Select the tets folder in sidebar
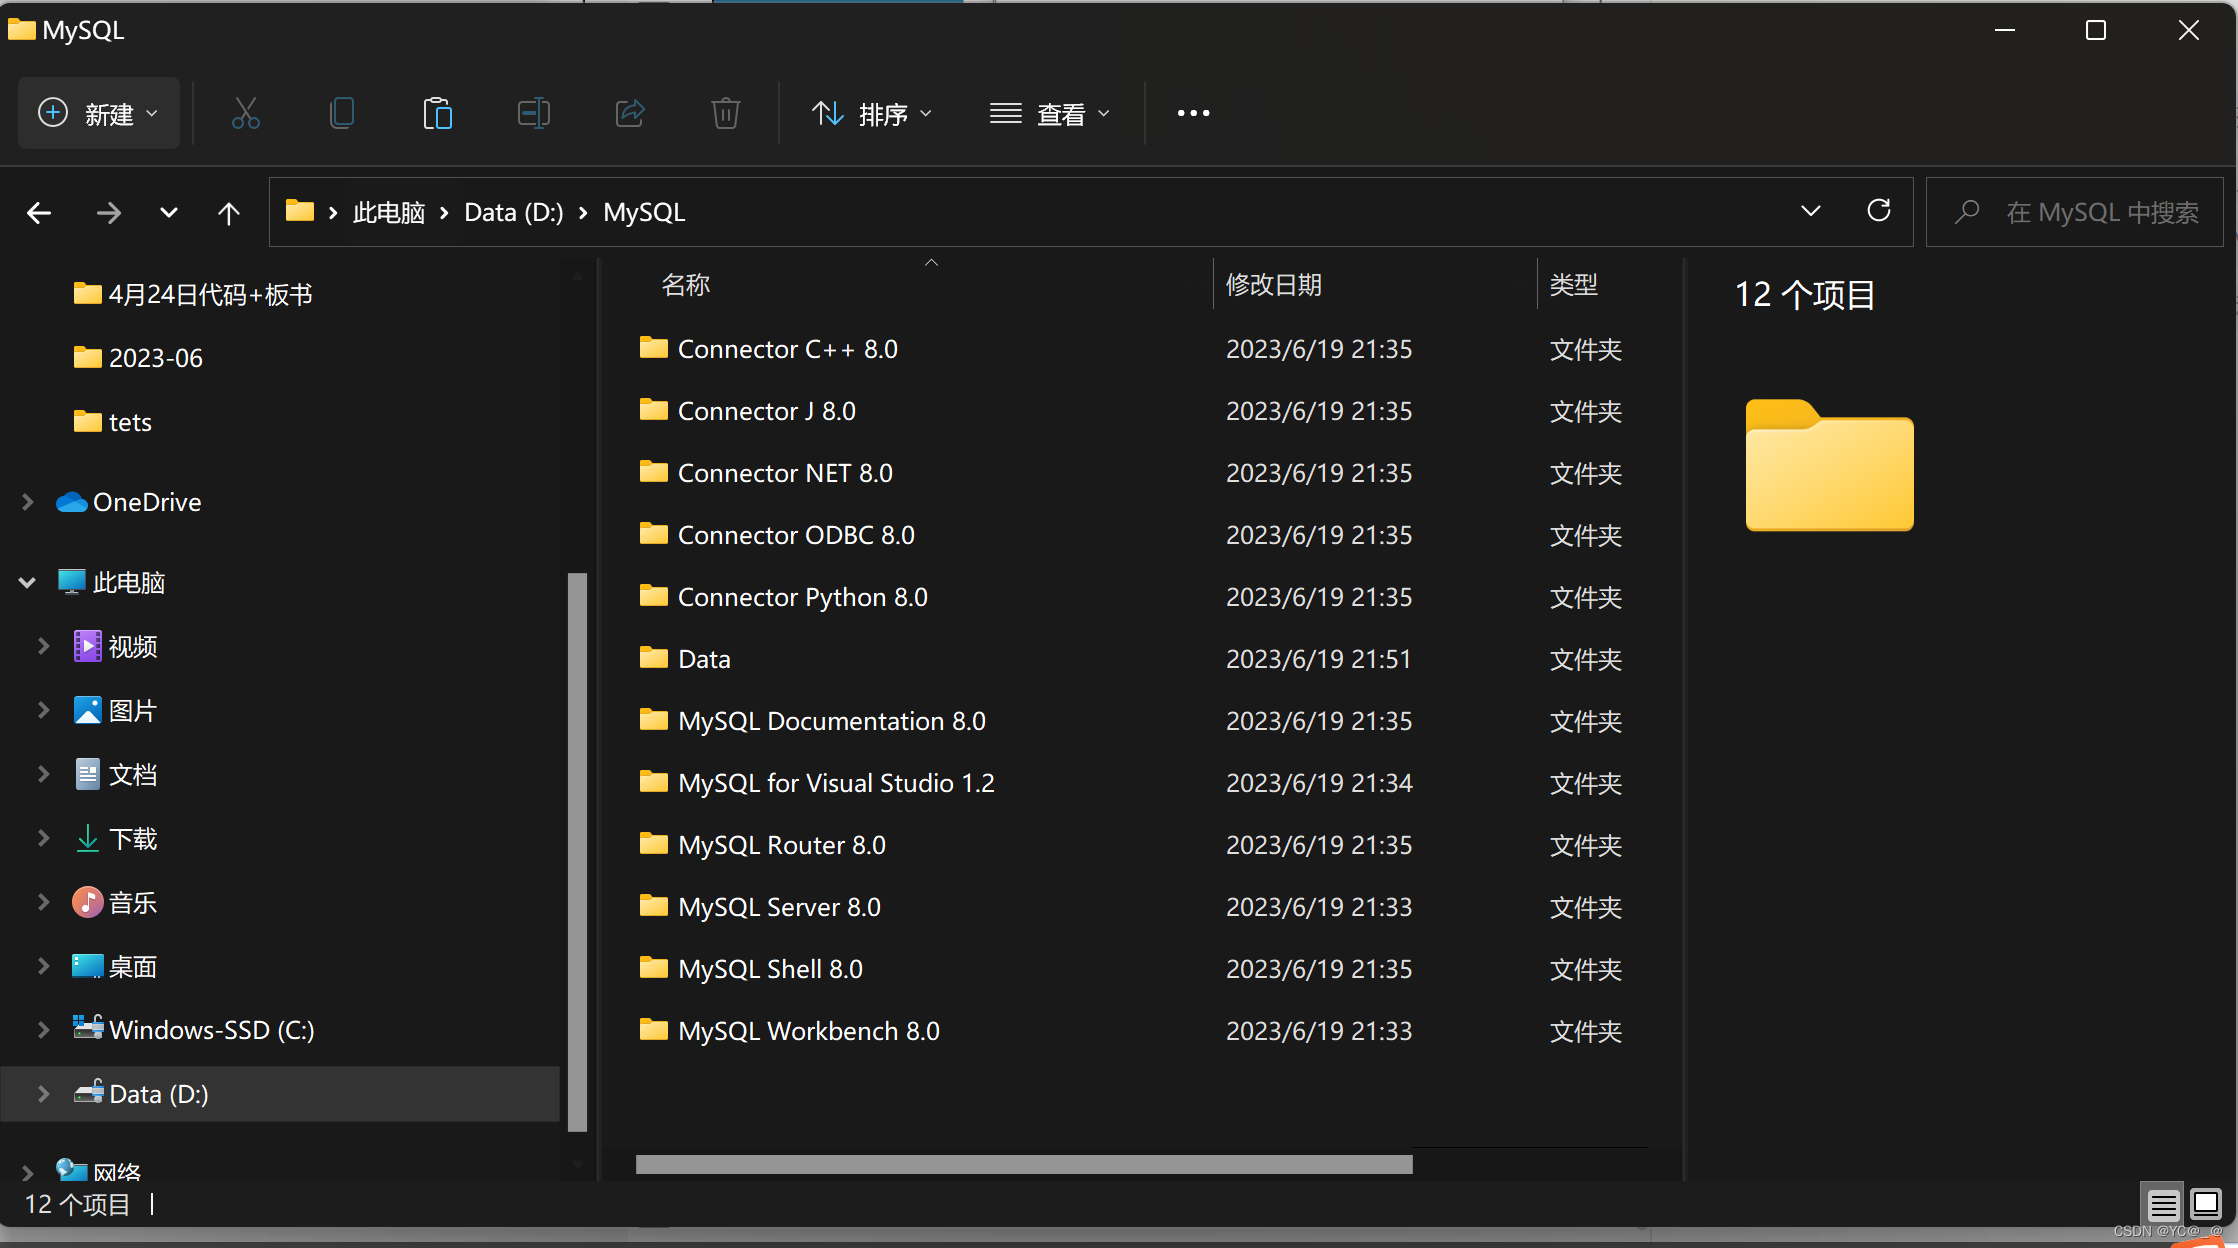The height and width of the screenshot is (1248, 2238). coord(113,422)
